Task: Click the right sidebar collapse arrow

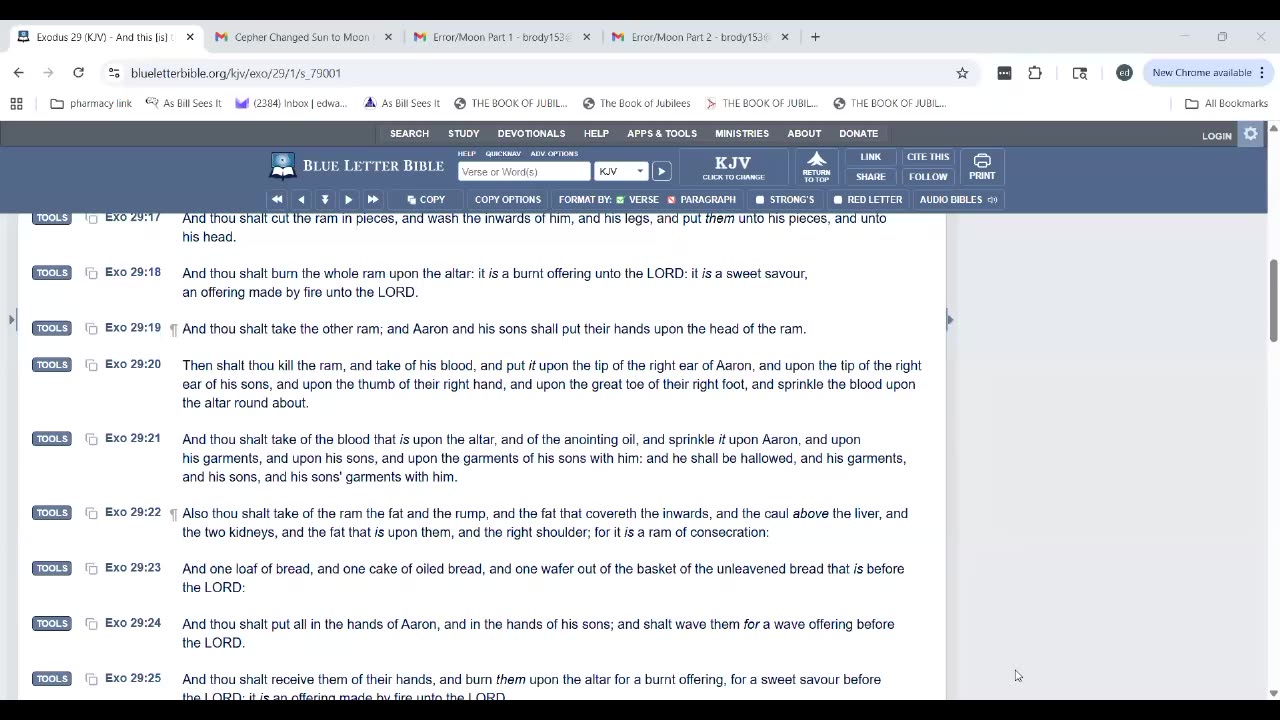Action: point(949,320)
